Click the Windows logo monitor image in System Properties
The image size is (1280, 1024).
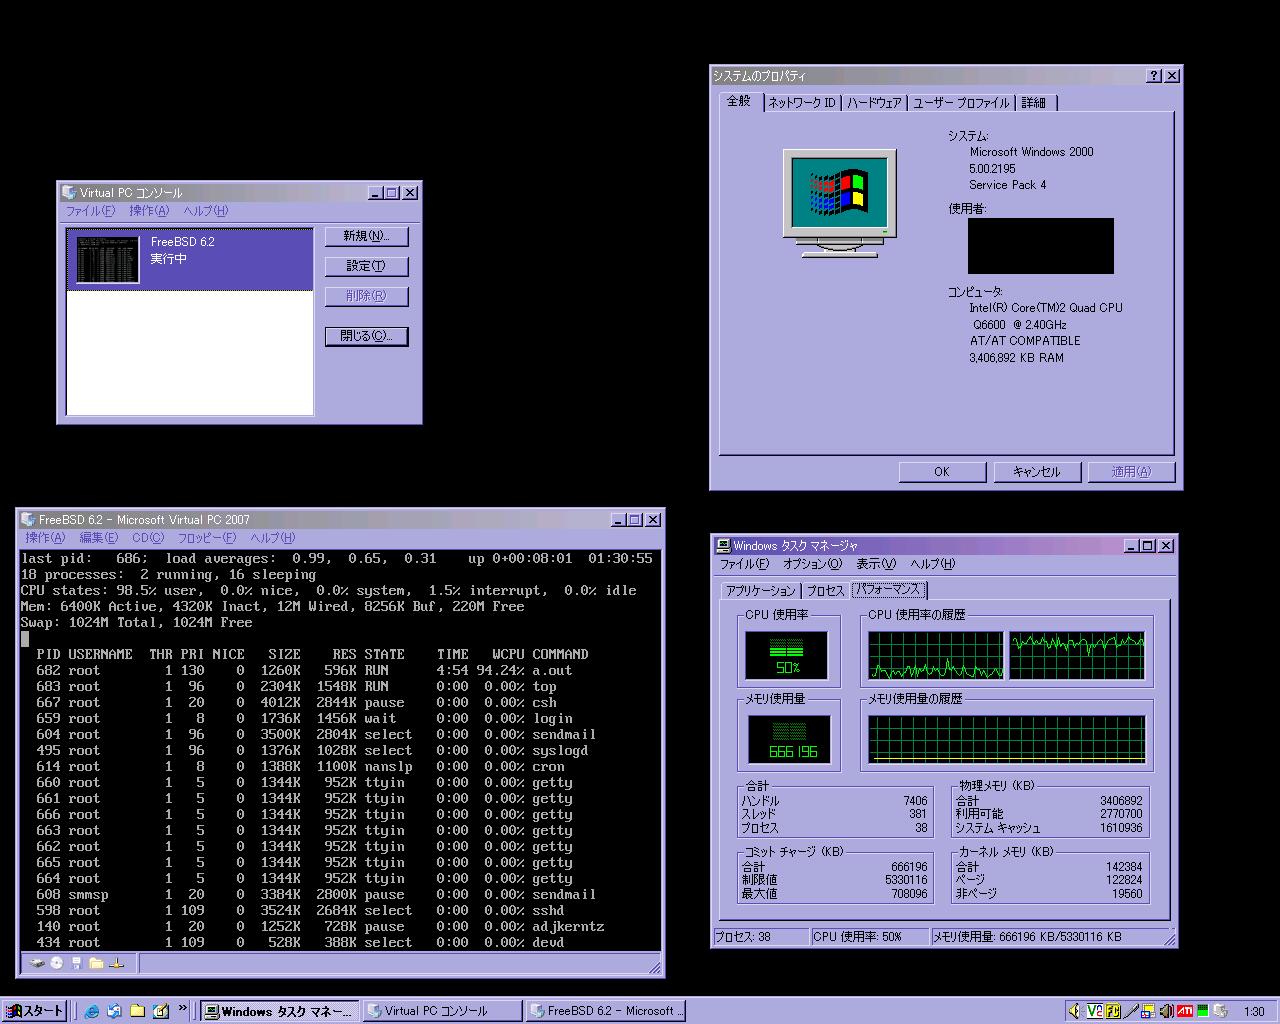[839, 204]
